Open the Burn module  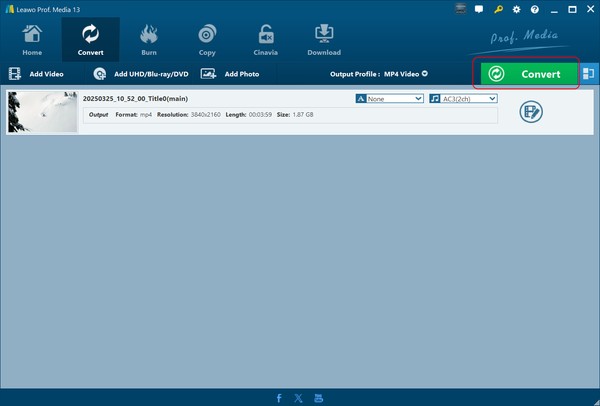[x=149, y=40]
